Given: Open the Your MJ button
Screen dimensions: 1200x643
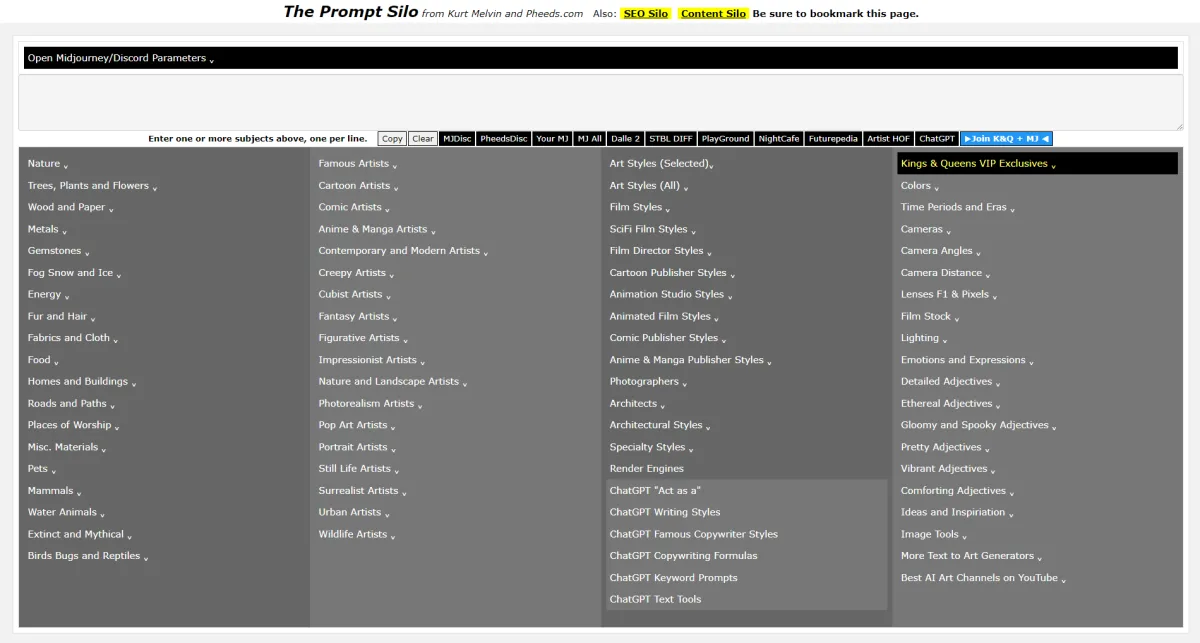Looking at the screenshot, I should pos(552,139).
